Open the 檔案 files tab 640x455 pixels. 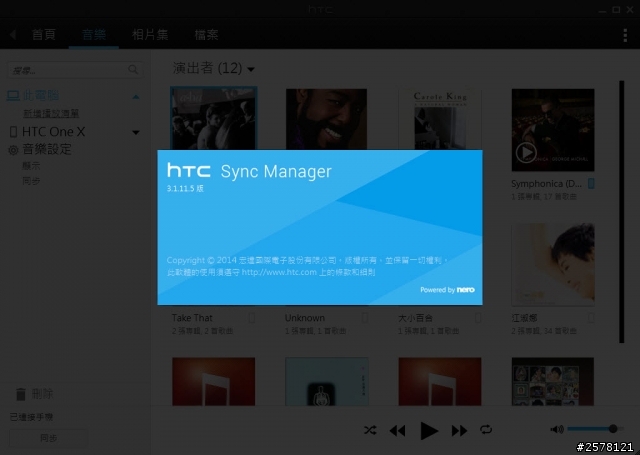(206, 35)
